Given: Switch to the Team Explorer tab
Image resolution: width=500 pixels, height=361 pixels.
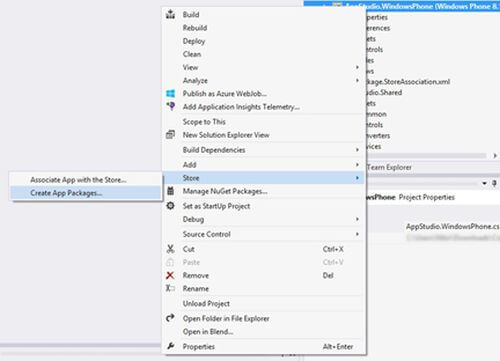Looking at the screenshot, I should click(389, 167).
